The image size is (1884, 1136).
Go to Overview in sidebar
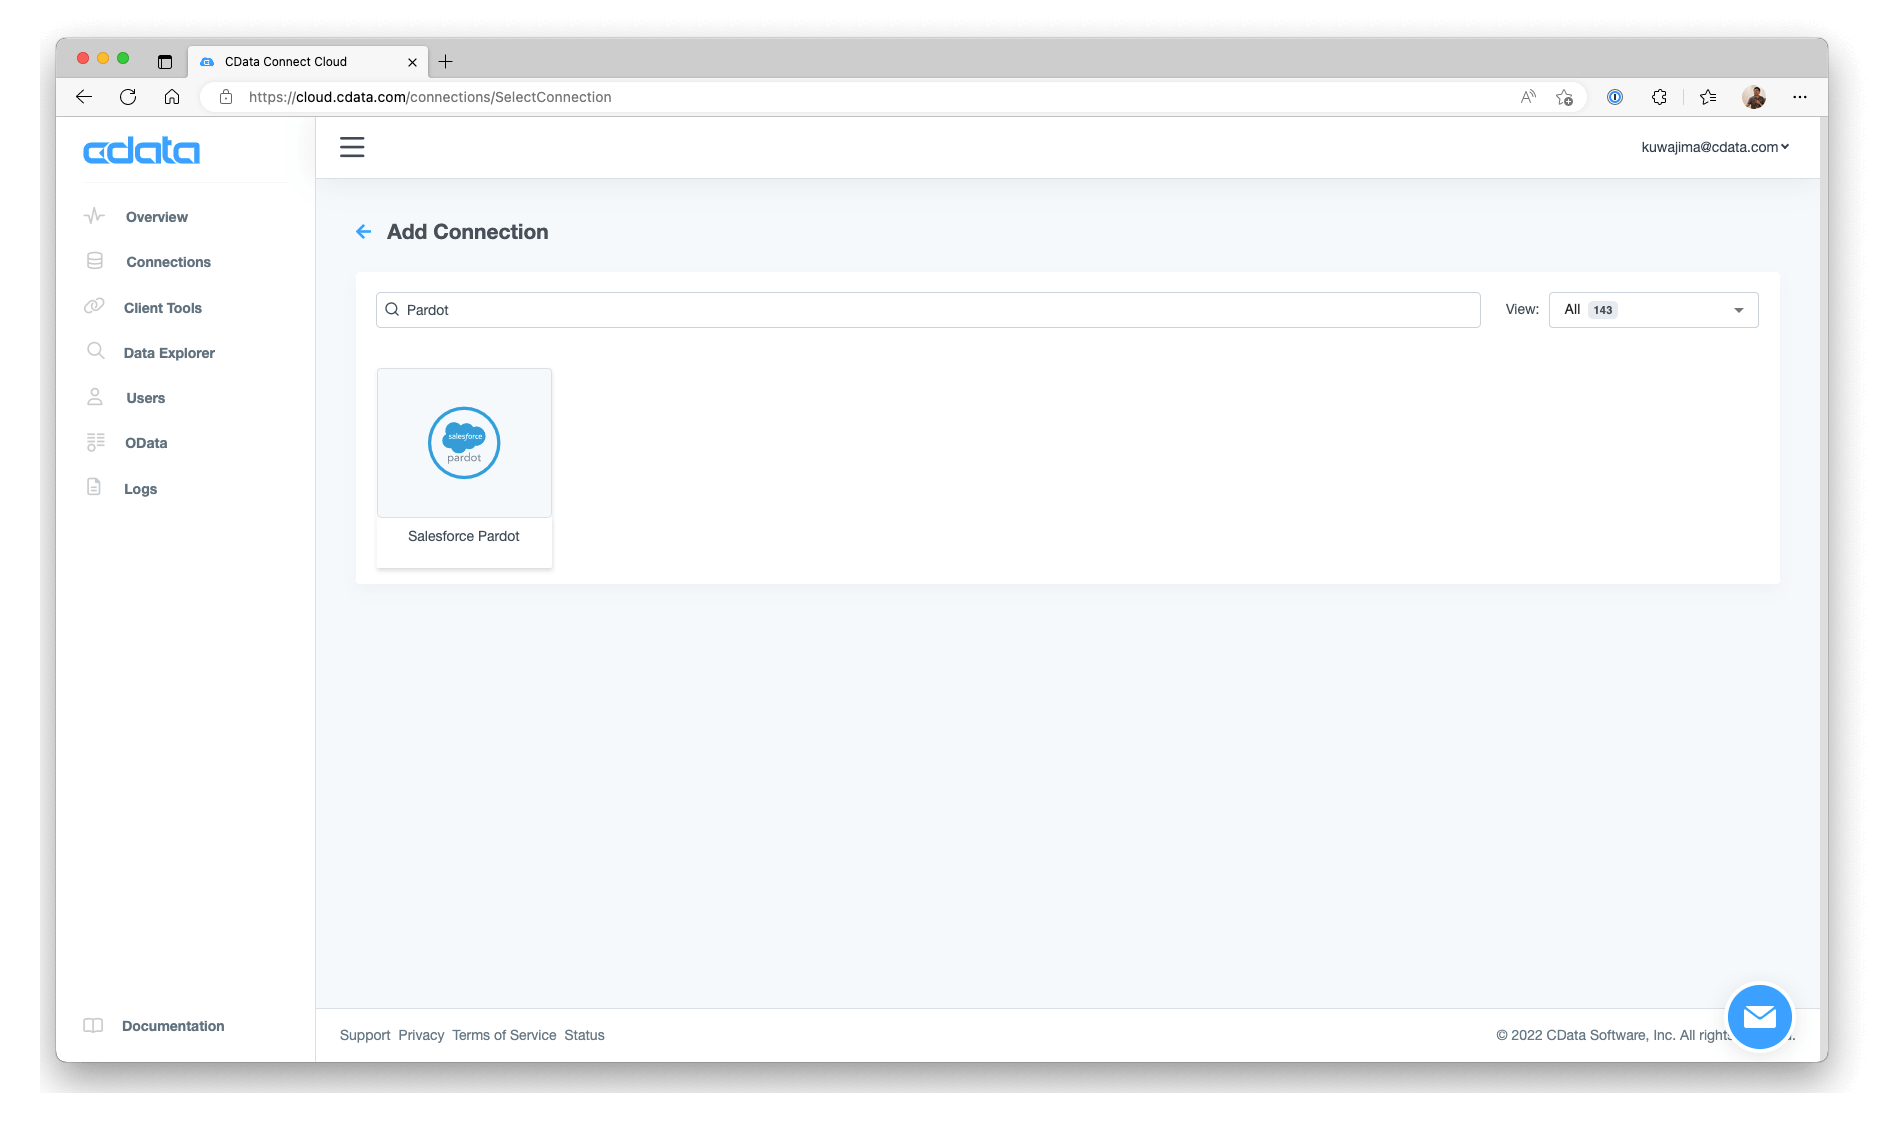157,217
